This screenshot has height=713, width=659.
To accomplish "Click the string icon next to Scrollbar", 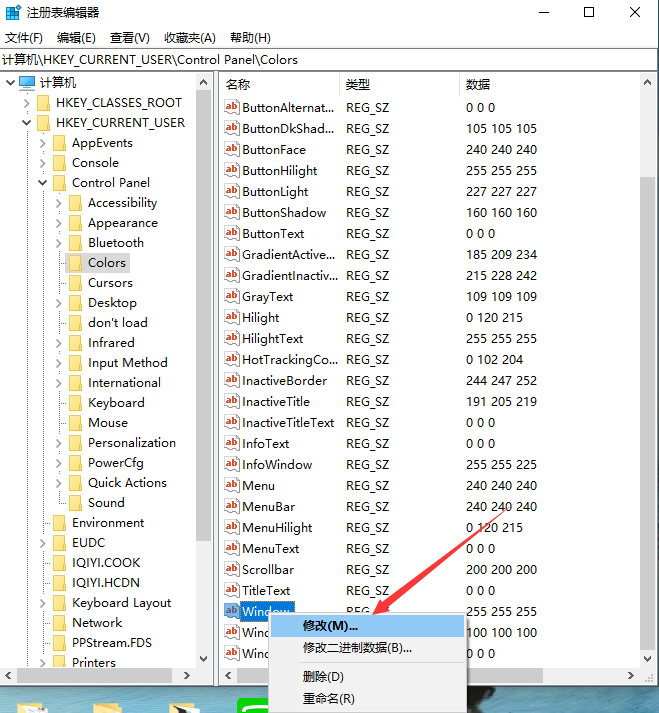I will pos(232,570).
